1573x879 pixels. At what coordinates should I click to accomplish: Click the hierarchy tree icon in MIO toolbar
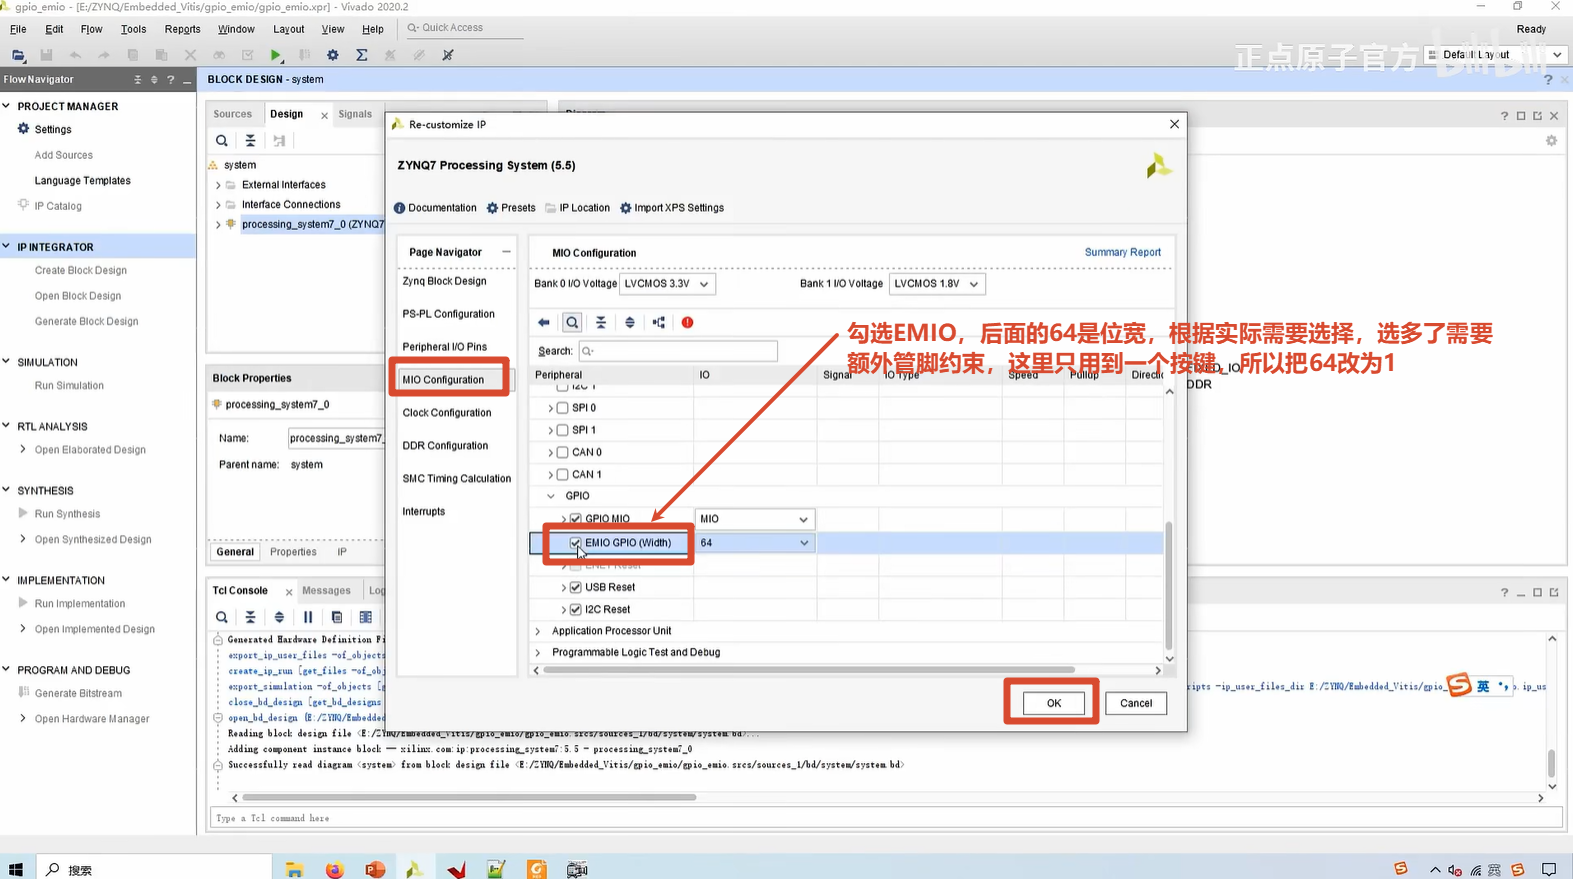(659, 323)
